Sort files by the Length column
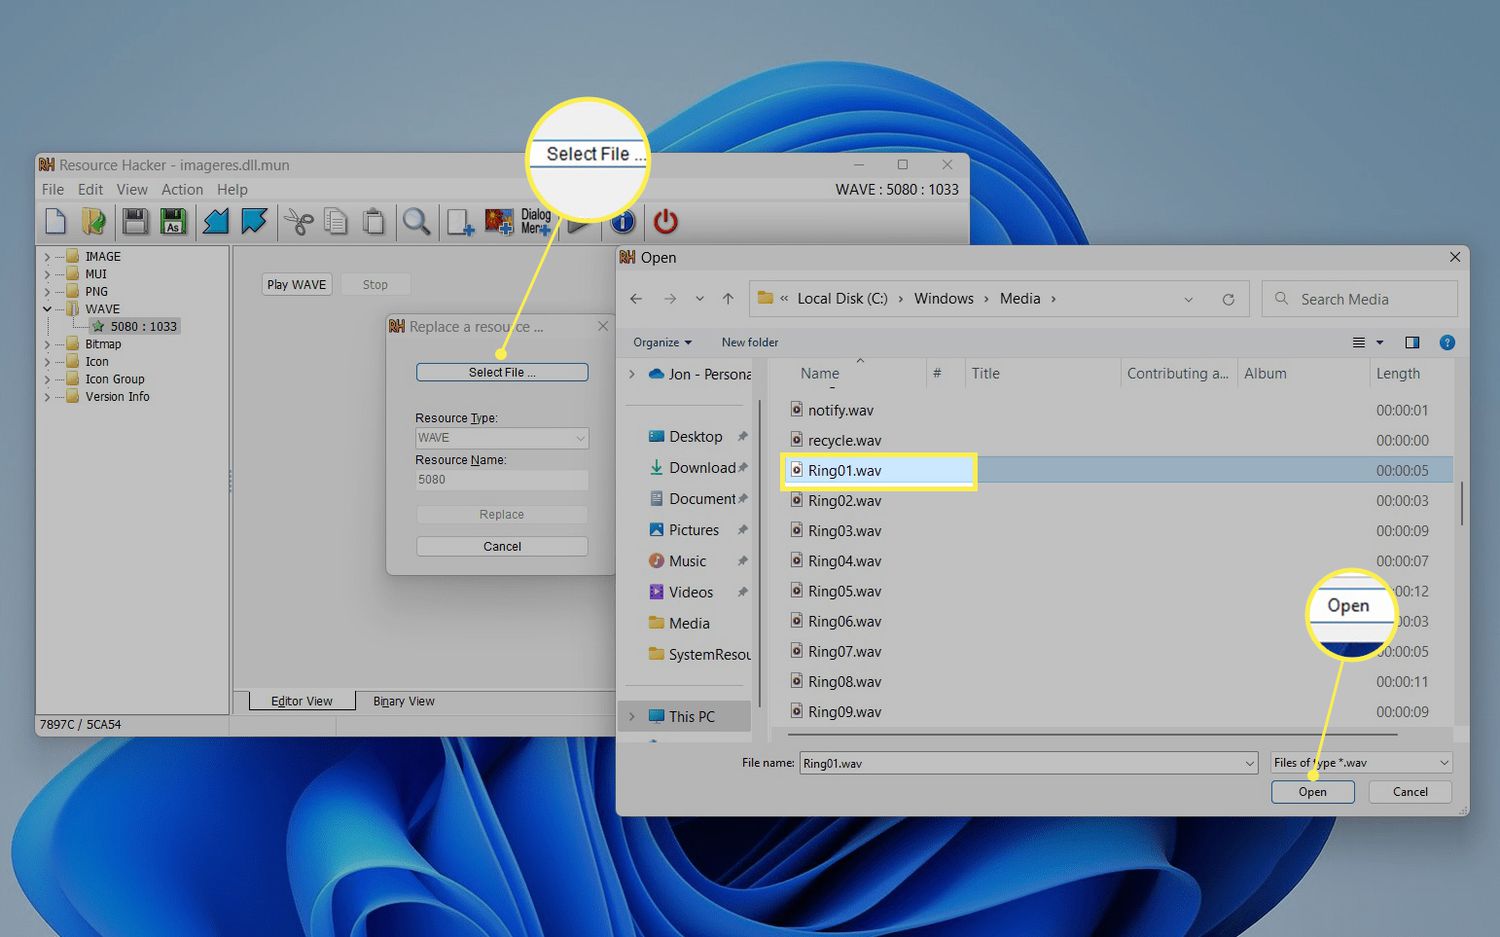1500x937 pixels. 1398,374
